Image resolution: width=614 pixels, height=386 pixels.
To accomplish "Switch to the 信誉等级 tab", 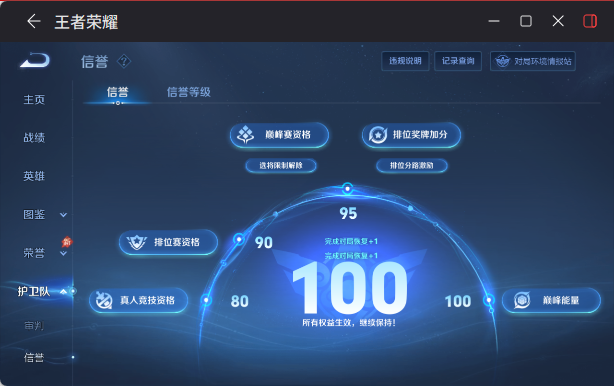I will coord(189,92).
